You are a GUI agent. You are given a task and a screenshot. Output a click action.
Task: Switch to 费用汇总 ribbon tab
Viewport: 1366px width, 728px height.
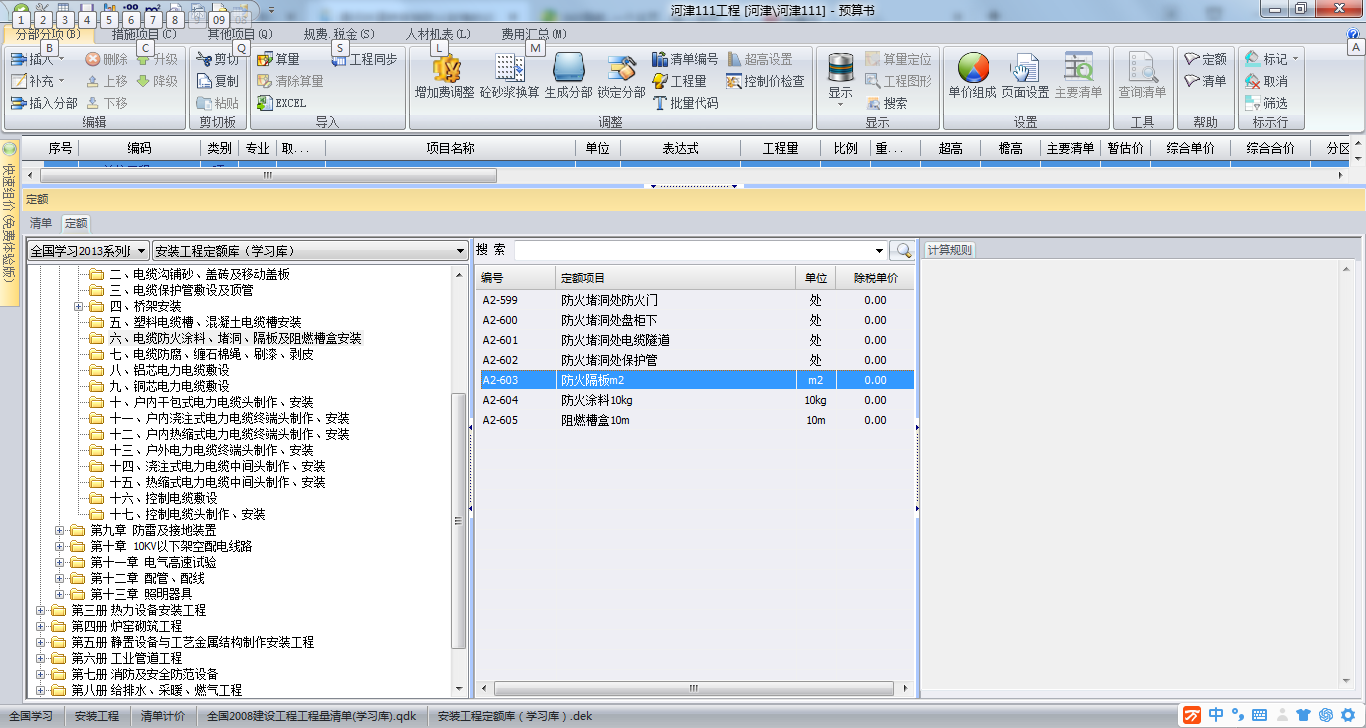click(534, 34)
